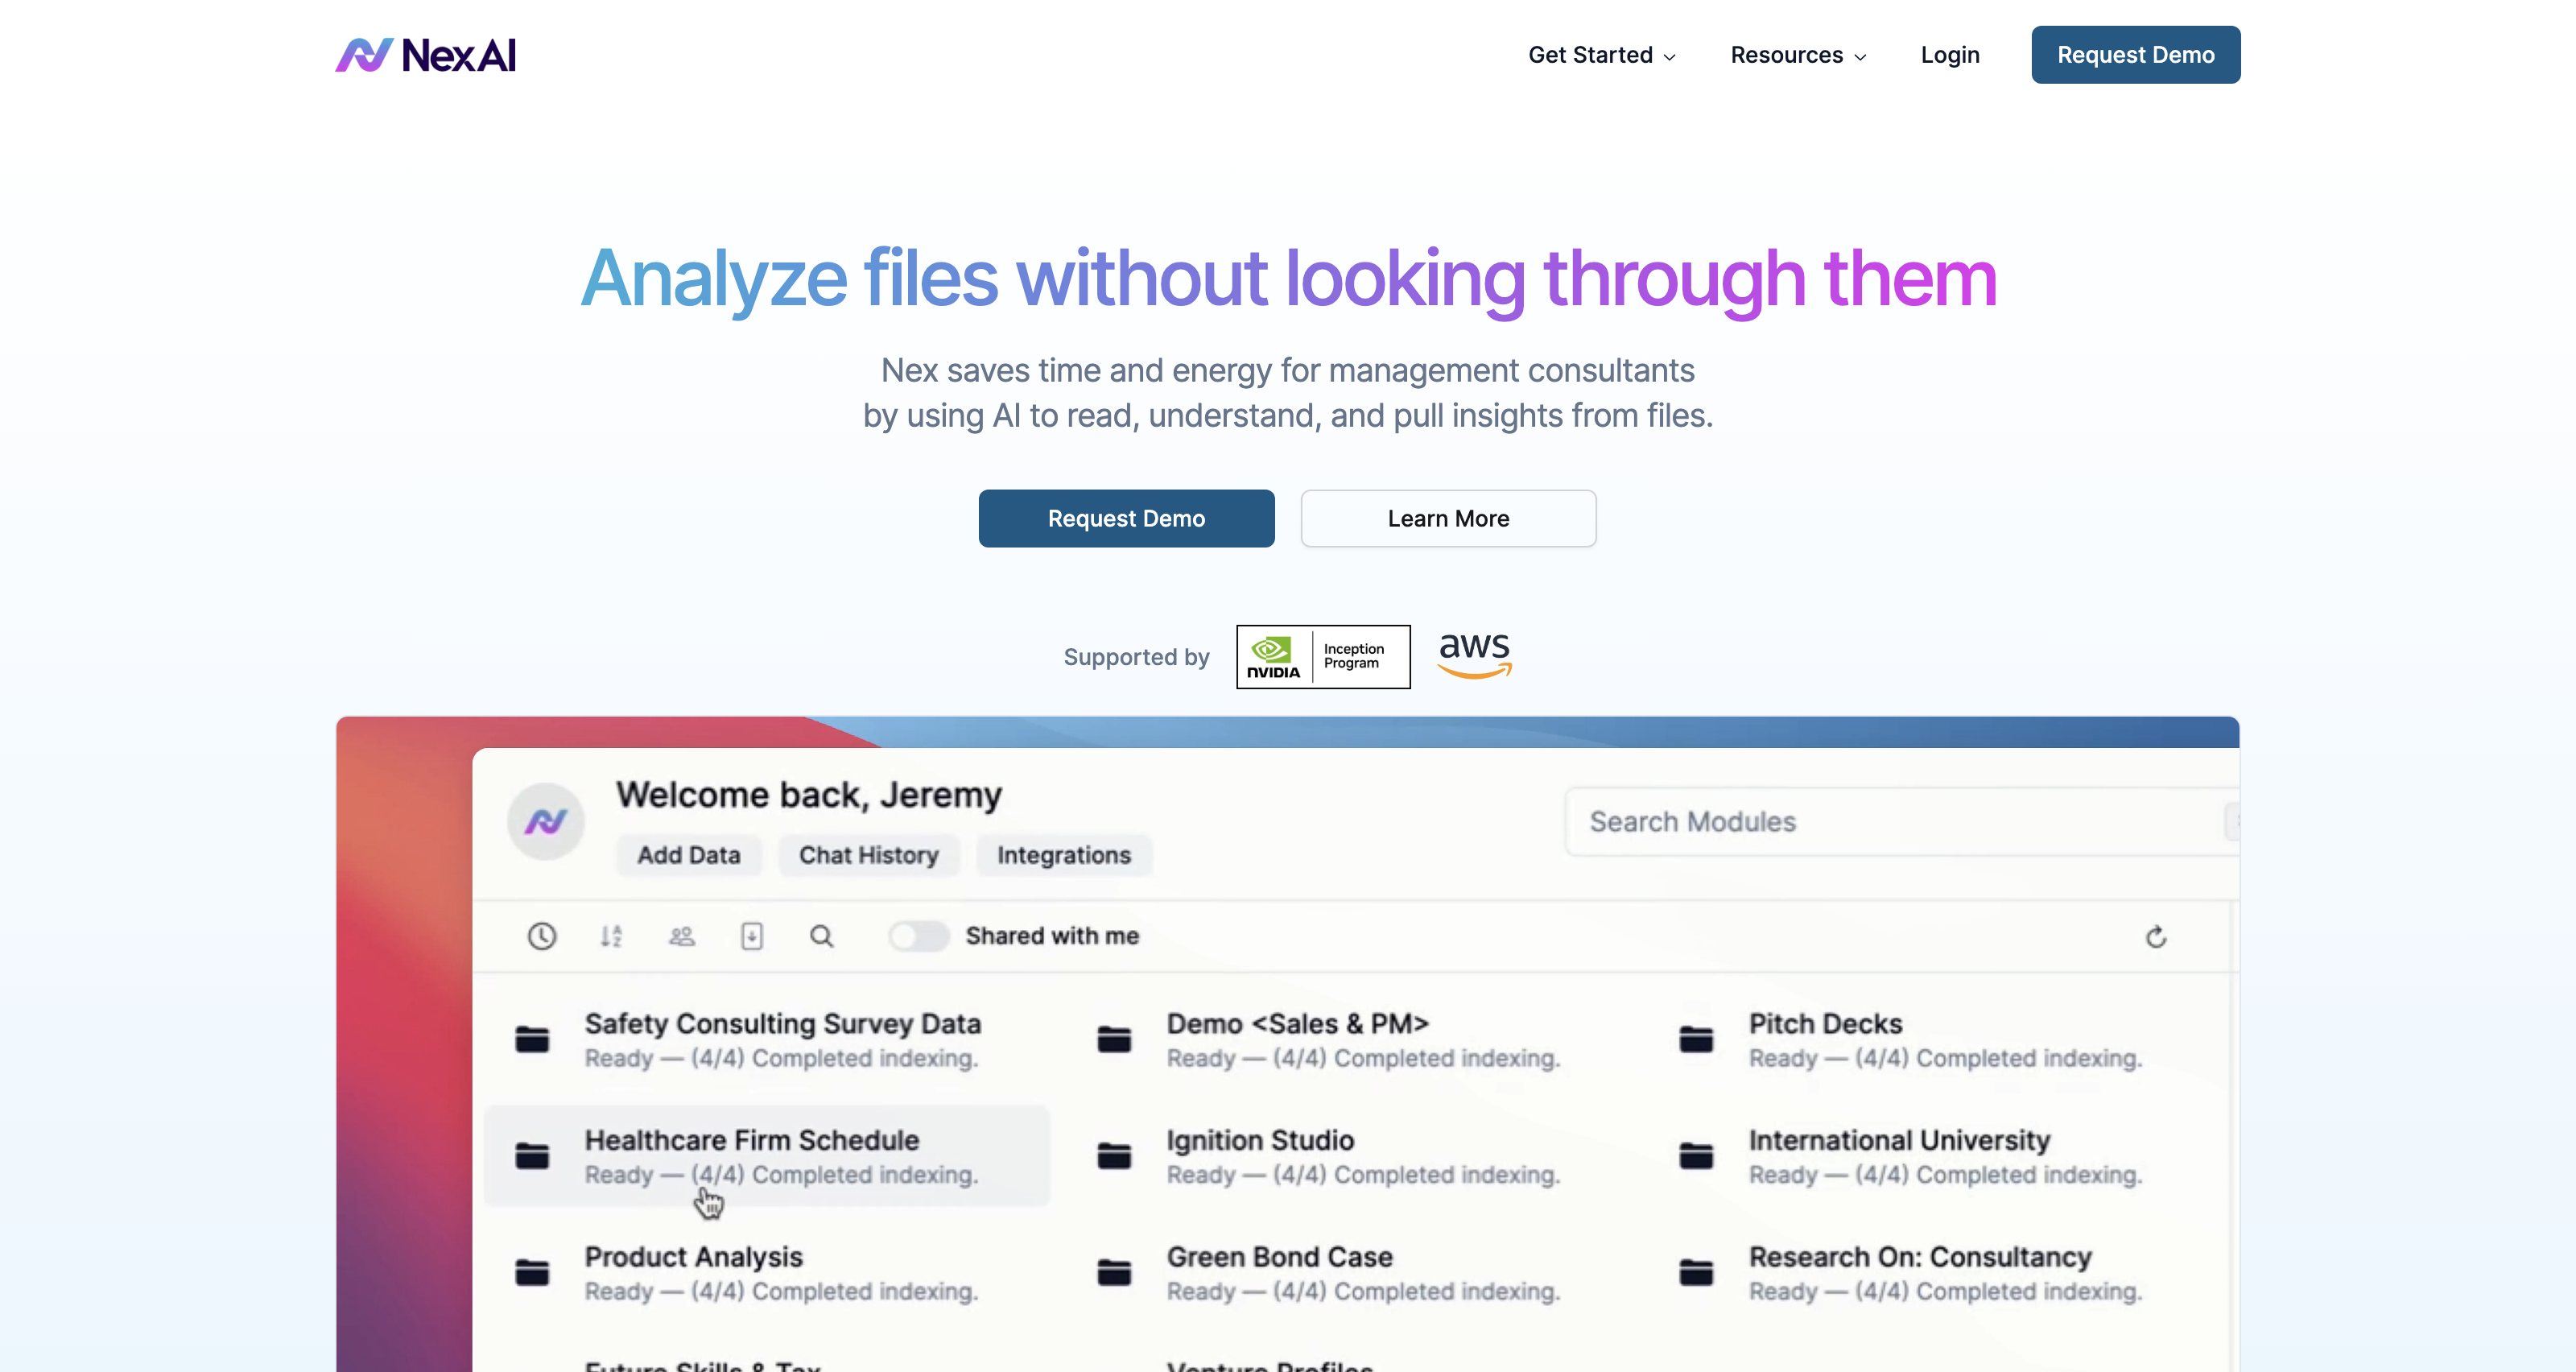
Task: Click the Learn More button
Action: (x=1448, y=518)
